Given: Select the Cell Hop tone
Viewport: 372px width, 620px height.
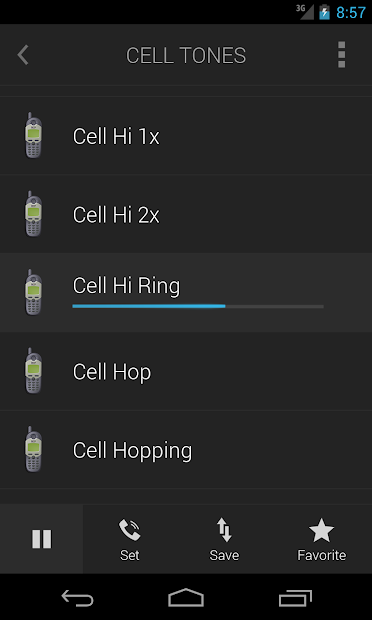Looking at the screenshot, I should (x=186, y=371).
